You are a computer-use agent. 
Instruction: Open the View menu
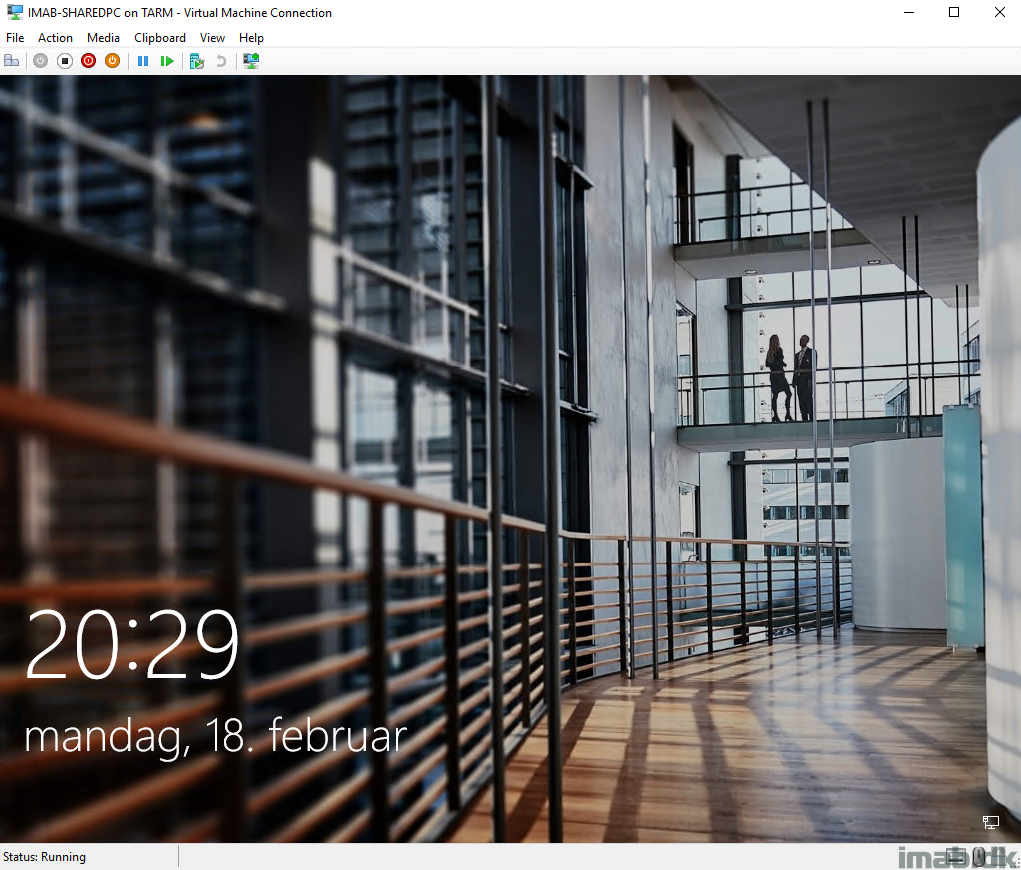click(x=212, y=38)
